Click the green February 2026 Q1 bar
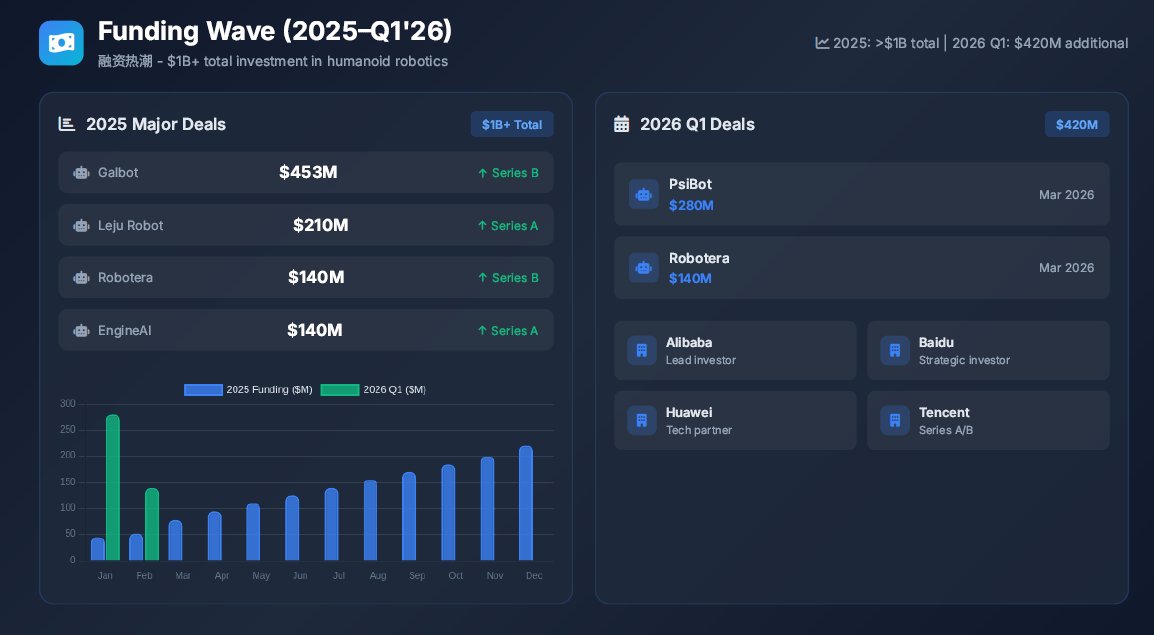This screenshot has height=635, width=1154. click(x=152, y=524)
